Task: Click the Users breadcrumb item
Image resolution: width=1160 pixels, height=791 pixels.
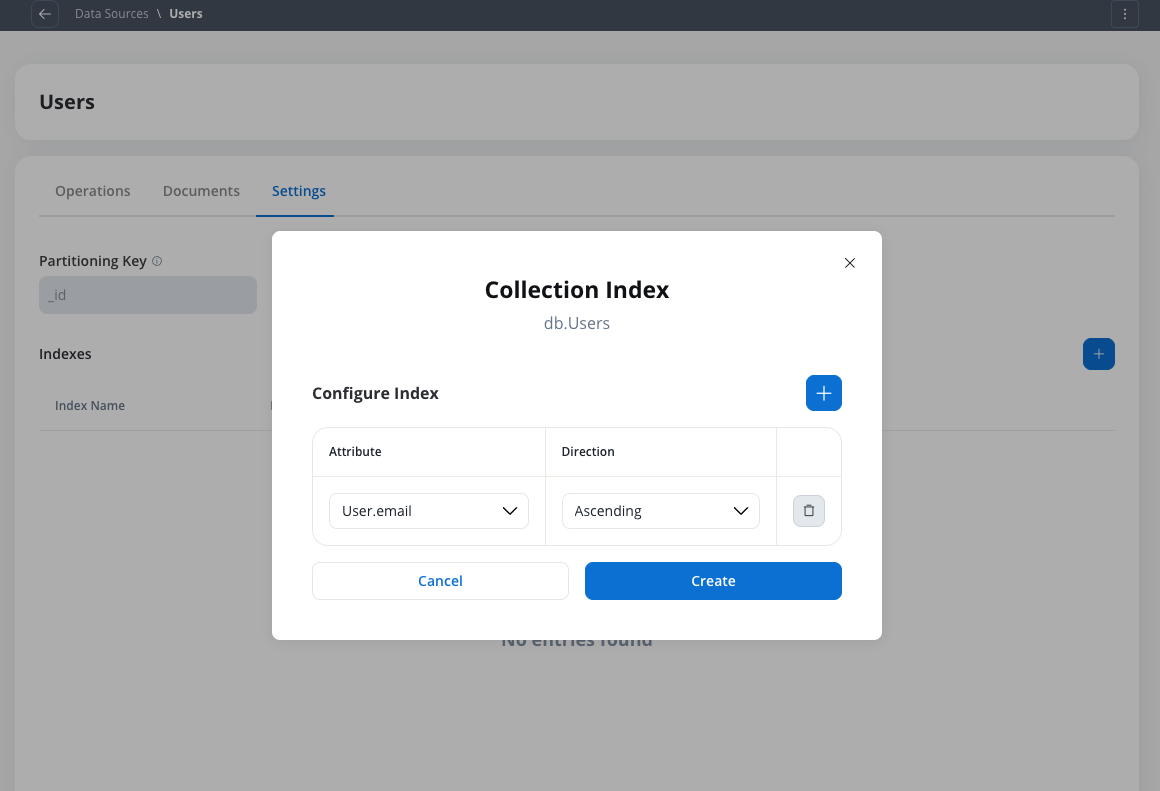Action: [x=186, y=15]
